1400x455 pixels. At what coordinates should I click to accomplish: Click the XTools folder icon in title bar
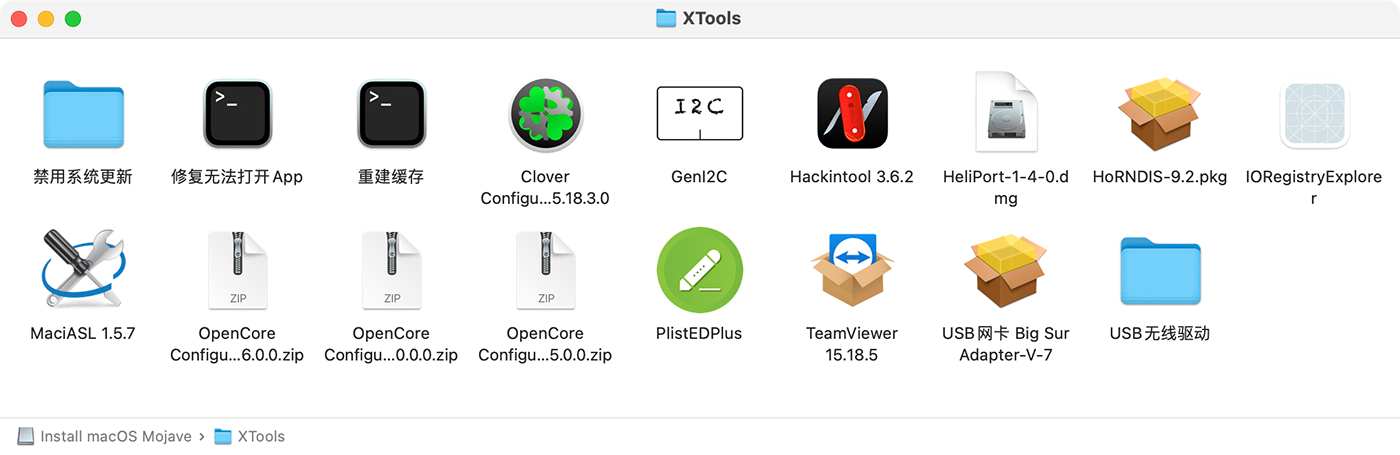666,18
